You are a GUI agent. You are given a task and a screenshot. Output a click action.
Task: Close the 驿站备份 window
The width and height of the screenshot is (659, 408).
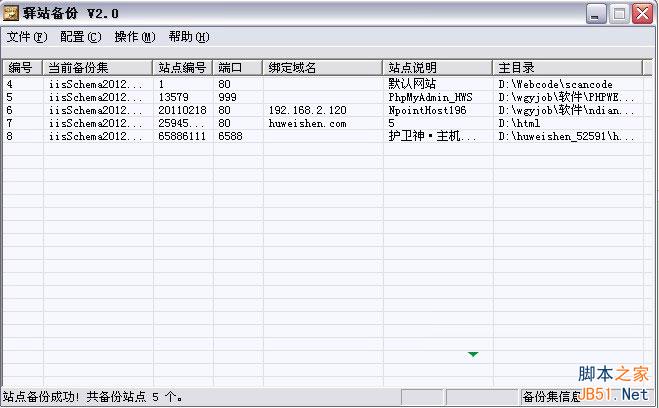pyautogui.click(x=643, y=14)
